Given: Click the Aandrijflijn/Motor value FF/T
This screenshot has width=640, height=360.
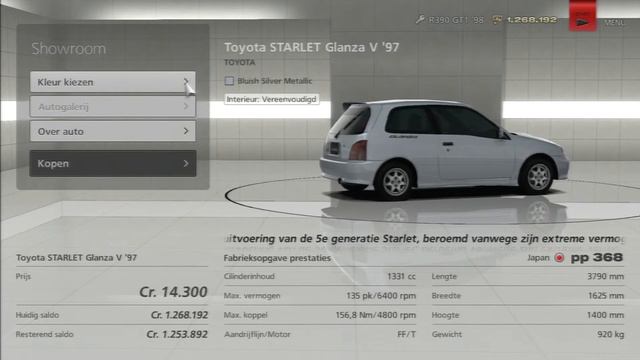Looking at the screenshot, I should tap(407, 334).
